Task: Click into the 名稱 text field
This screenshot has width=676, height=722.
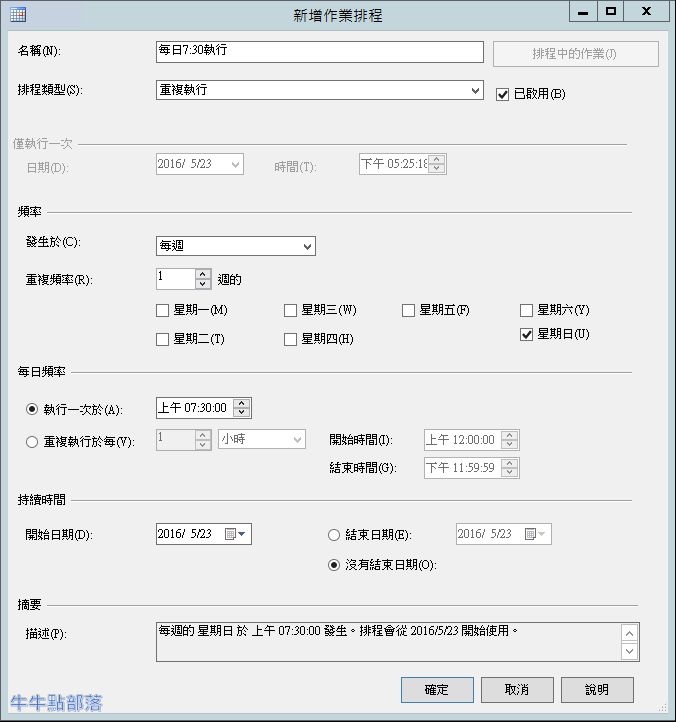Action: pos(320,50)
